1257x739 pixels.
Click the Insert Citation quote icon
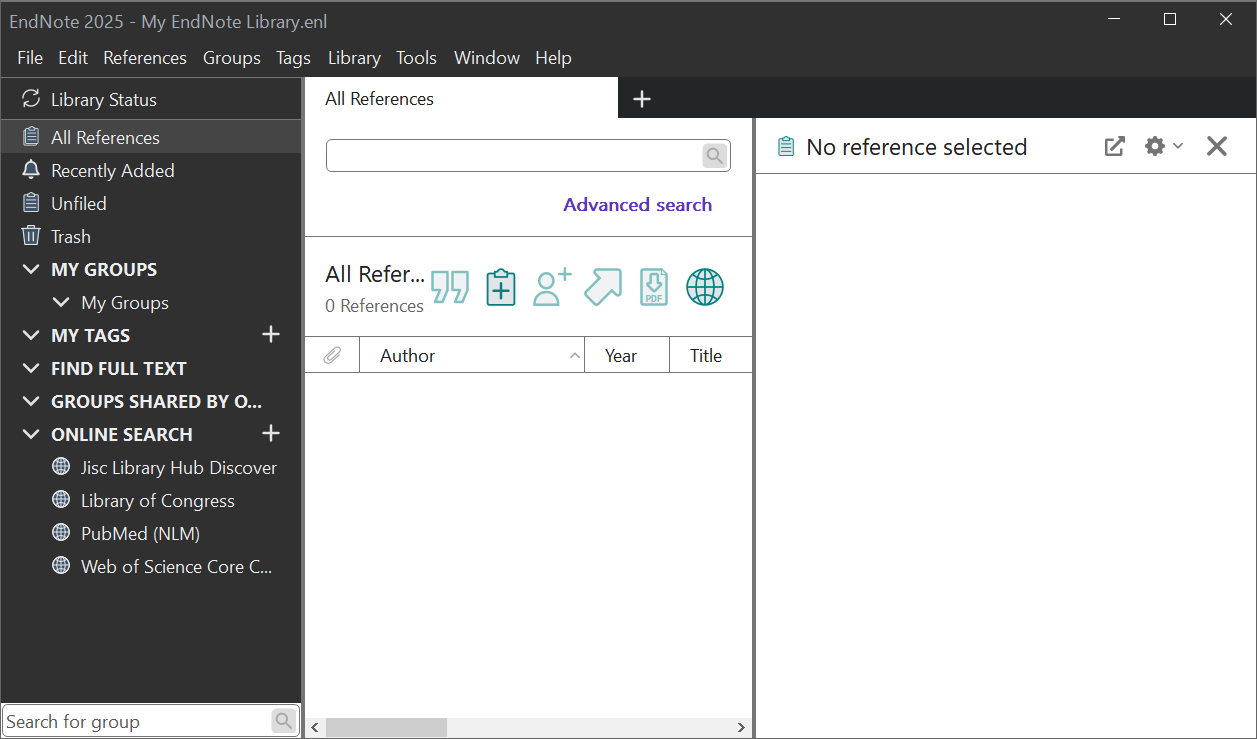click(x=450, y=287)
